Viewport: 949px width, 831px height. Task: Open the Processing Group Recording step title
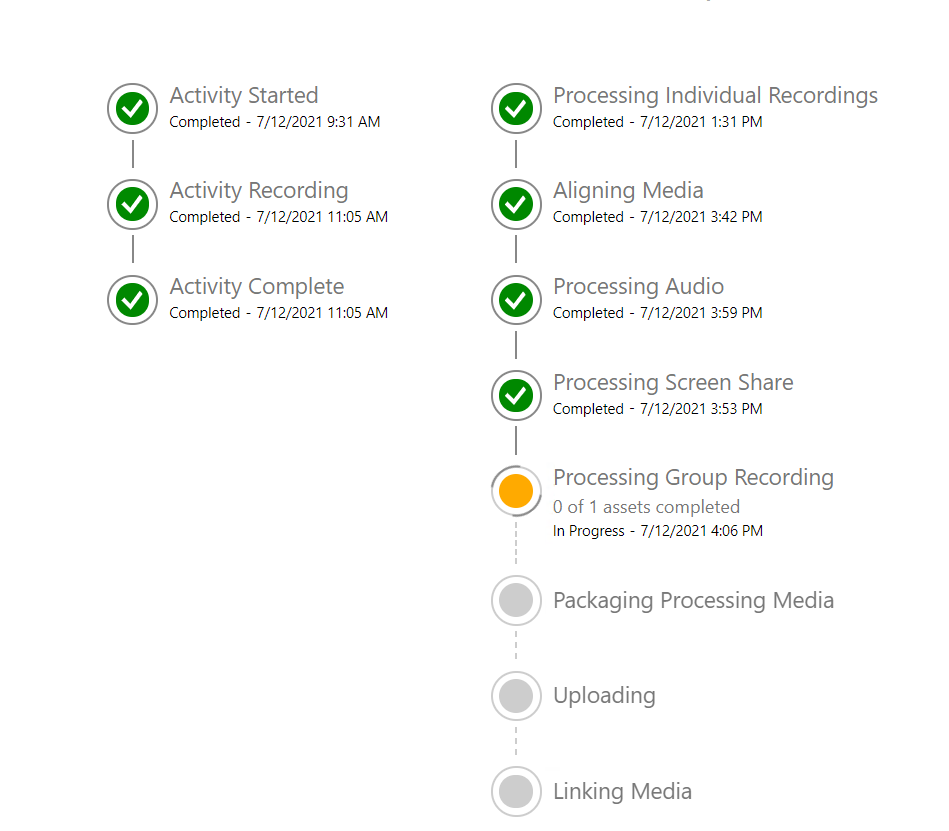pos(694,478)
